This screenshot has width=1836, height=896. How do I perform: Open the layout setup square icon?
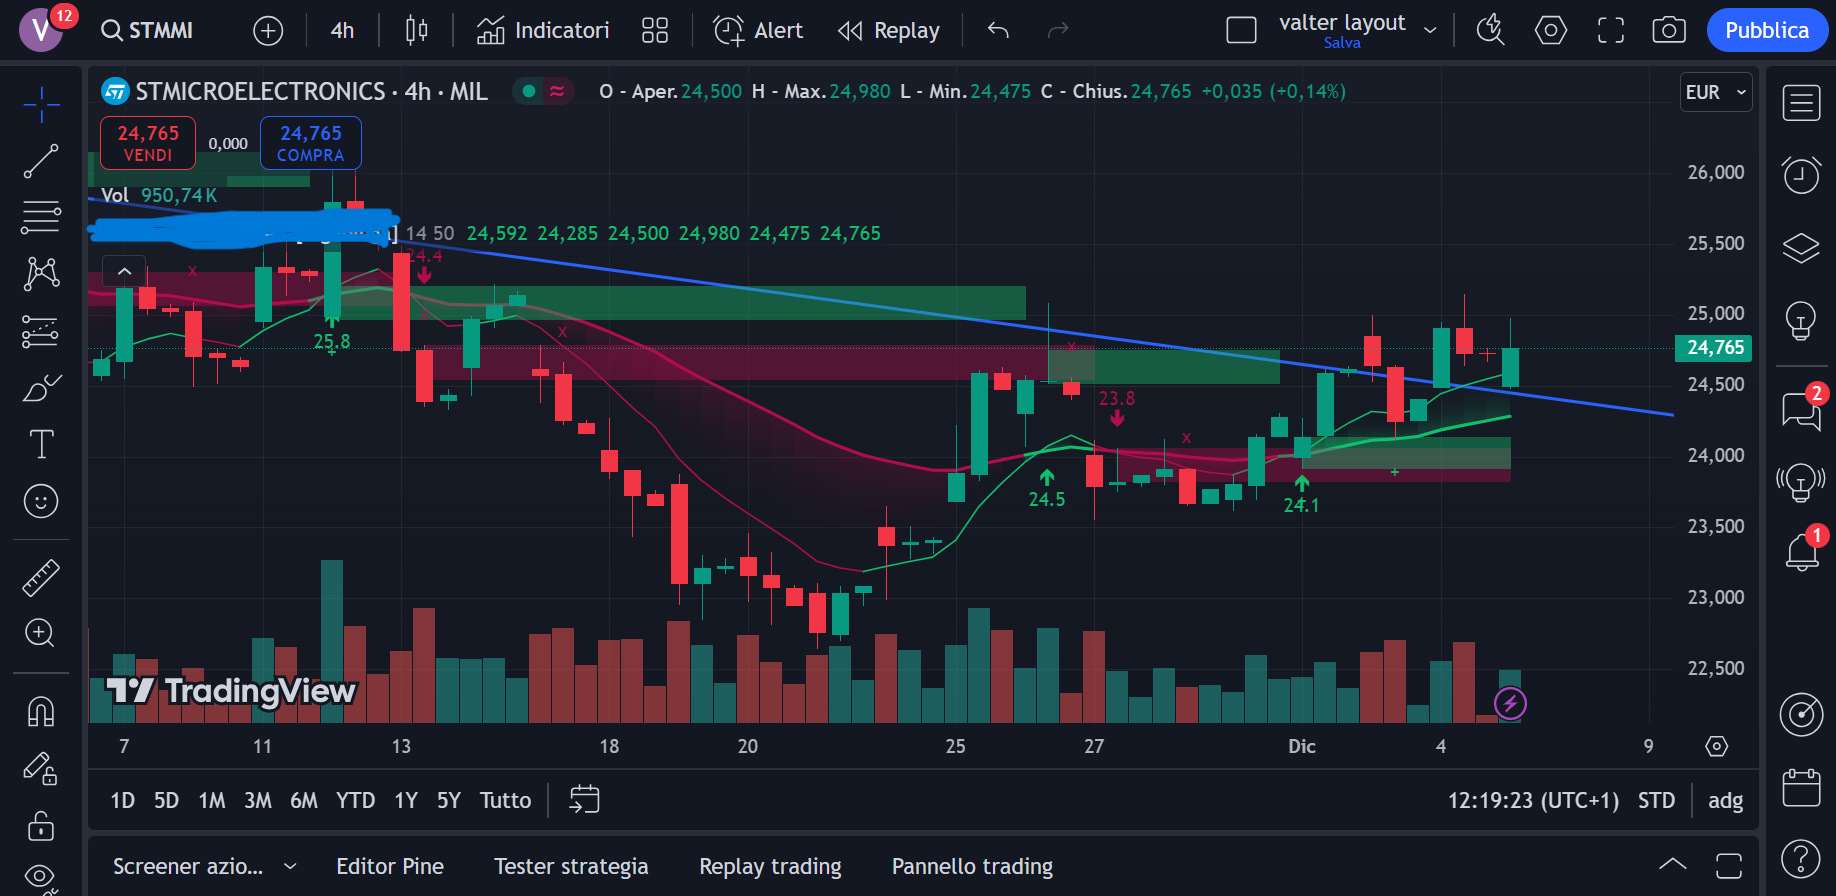(1241, 30)
